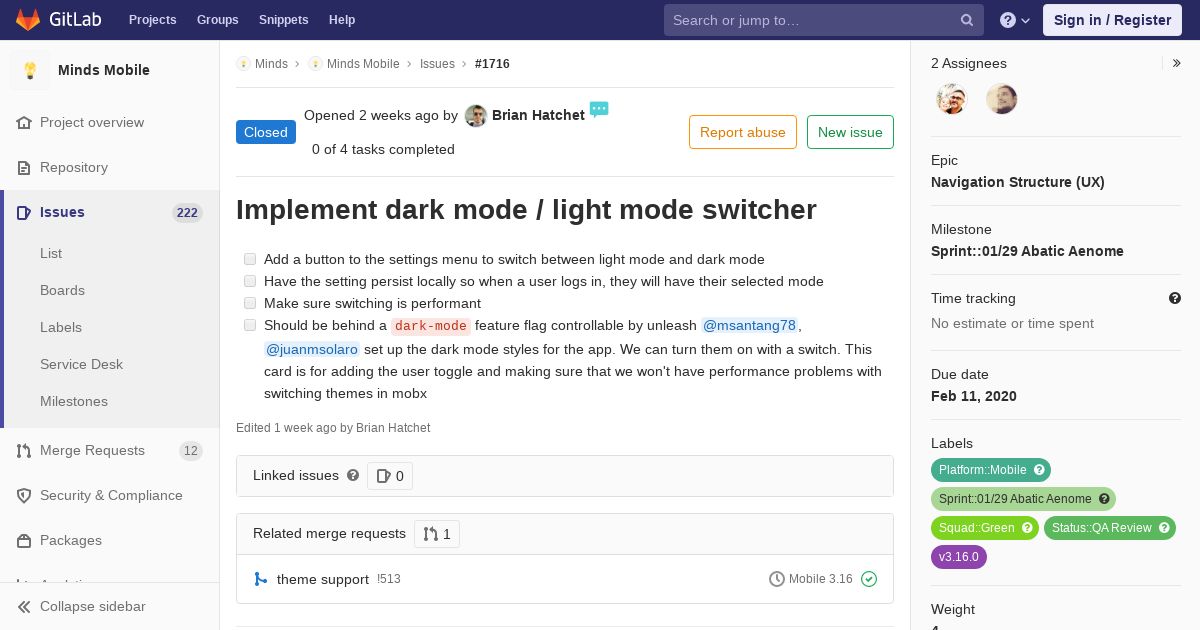Open Labels in the sidebar
Image resolution: width=1200 pixels, height=630 pixels.
(x=61, y=327)
